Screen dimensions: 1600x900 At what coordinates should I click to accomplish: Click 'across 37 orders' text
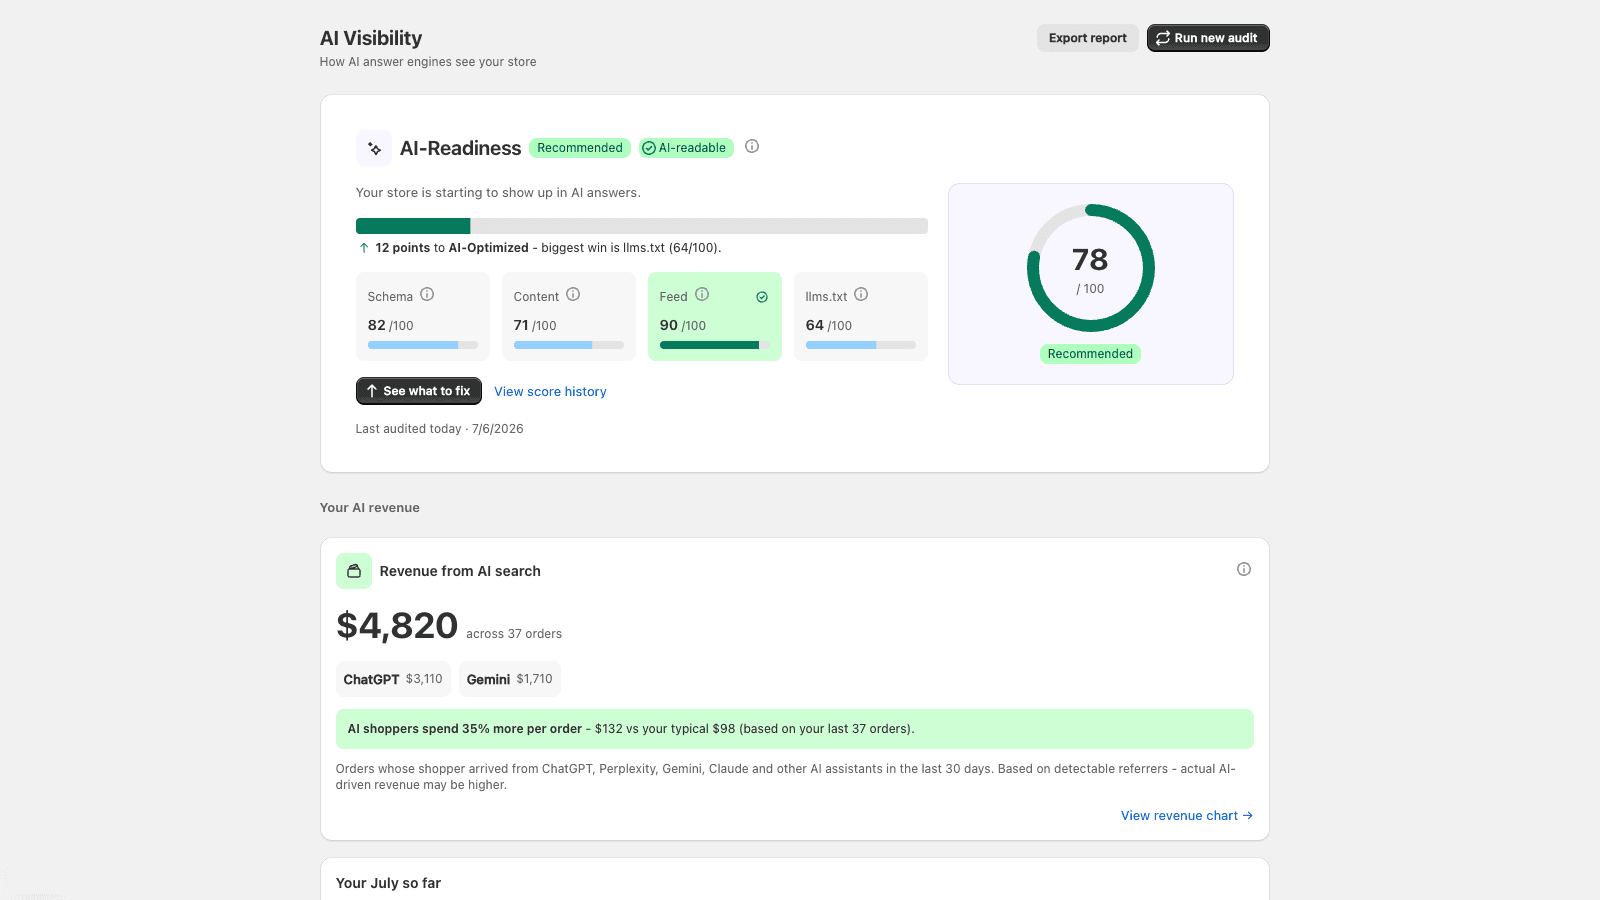[514, 634]
